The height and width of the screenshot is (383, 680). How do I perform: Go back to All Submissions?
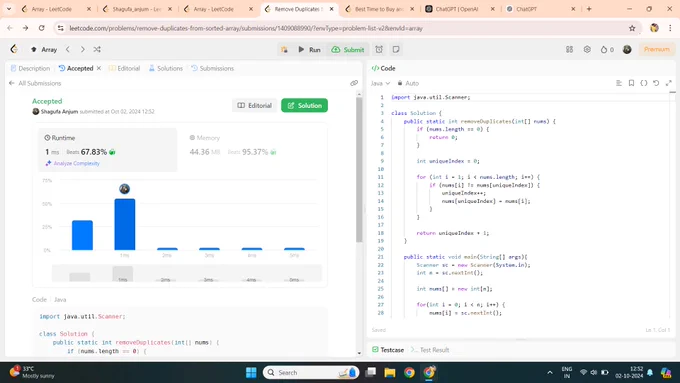tap(35, 83)
